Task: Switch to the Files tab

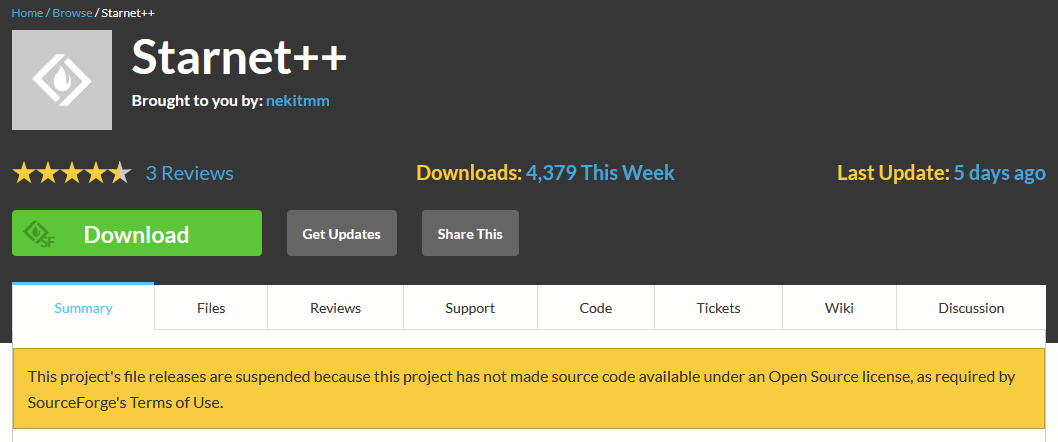Action: (211, 308)
